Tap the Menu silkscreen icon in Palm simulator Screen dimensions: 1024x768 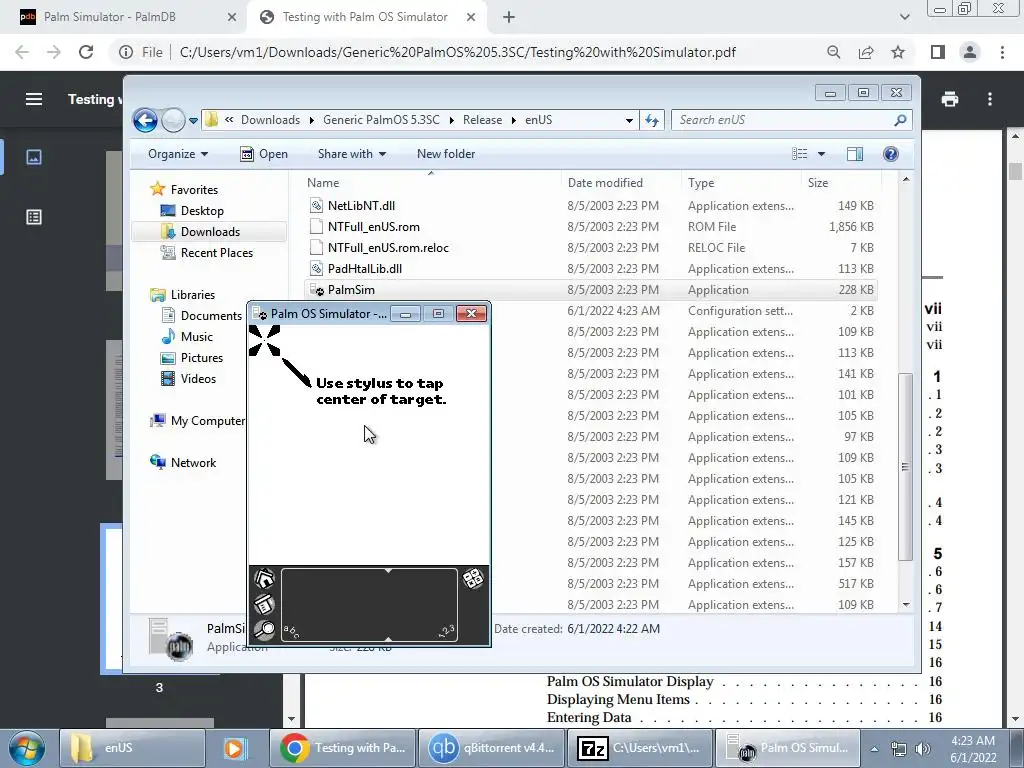(264, 605)
